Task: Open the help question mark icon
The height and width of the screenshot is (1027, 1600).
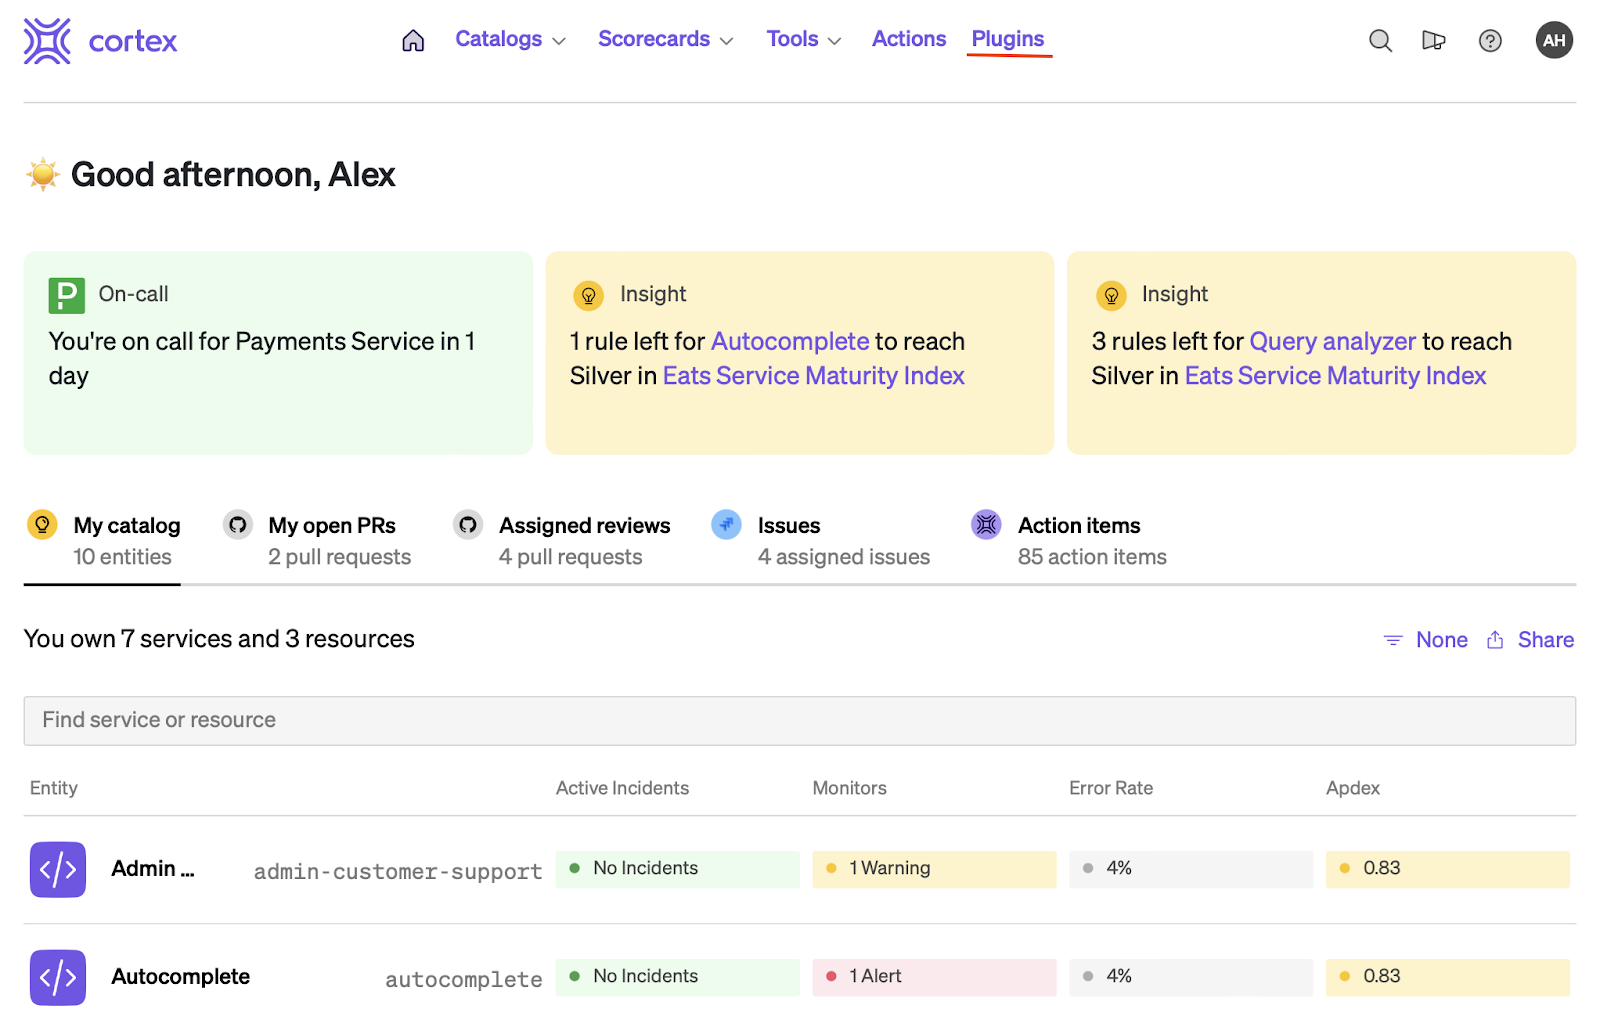Action: coord(1490,40)
